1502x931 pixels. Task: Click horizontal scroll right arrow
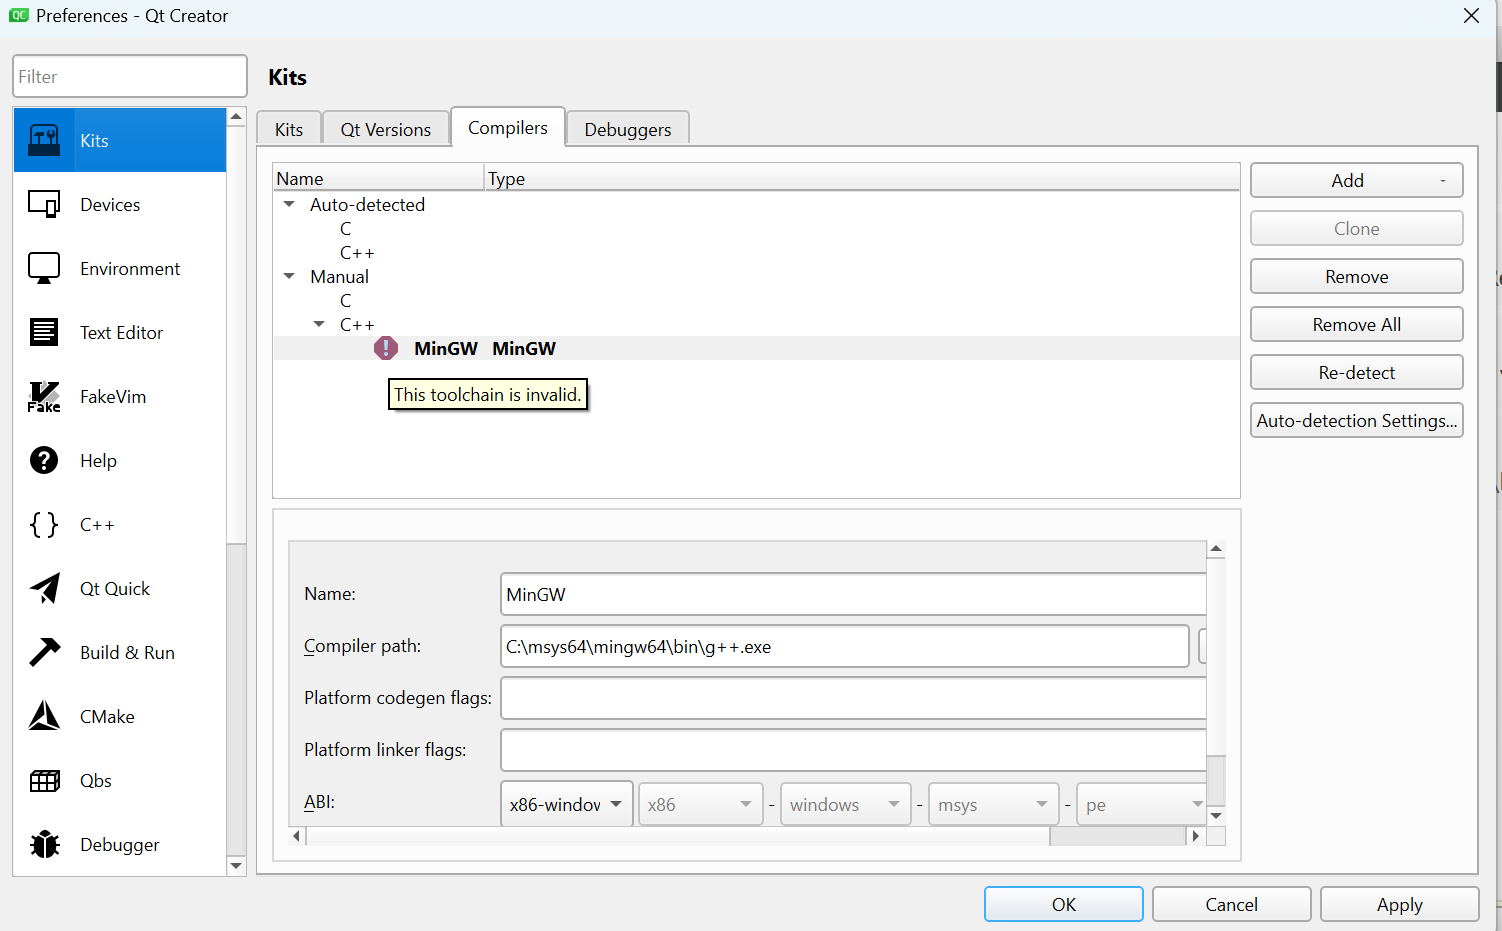pos(1195,836)
